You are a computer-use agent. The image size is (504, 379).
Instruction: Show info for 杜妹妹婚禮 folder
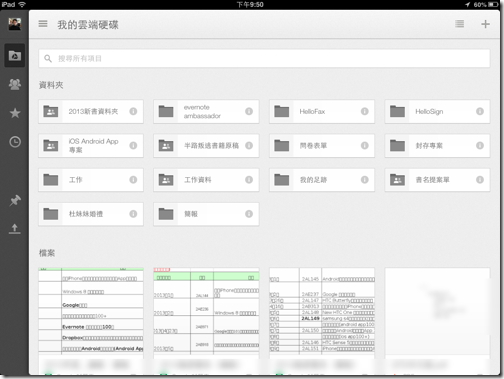pos(133,214)
